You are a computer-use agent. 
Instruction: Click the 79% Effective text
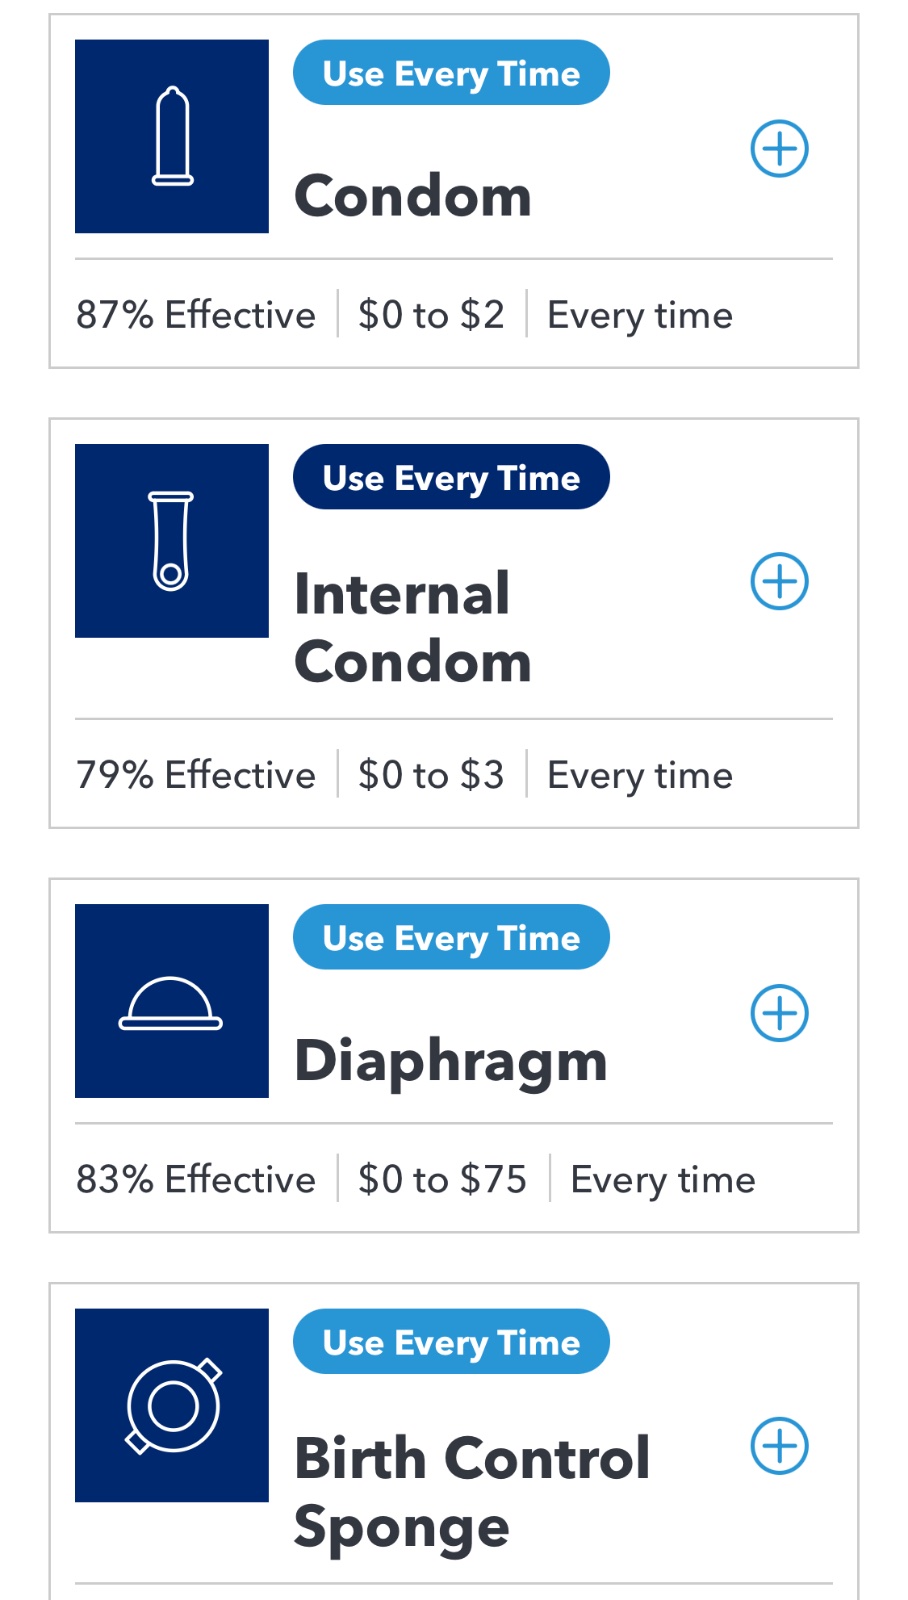(196, 775)
